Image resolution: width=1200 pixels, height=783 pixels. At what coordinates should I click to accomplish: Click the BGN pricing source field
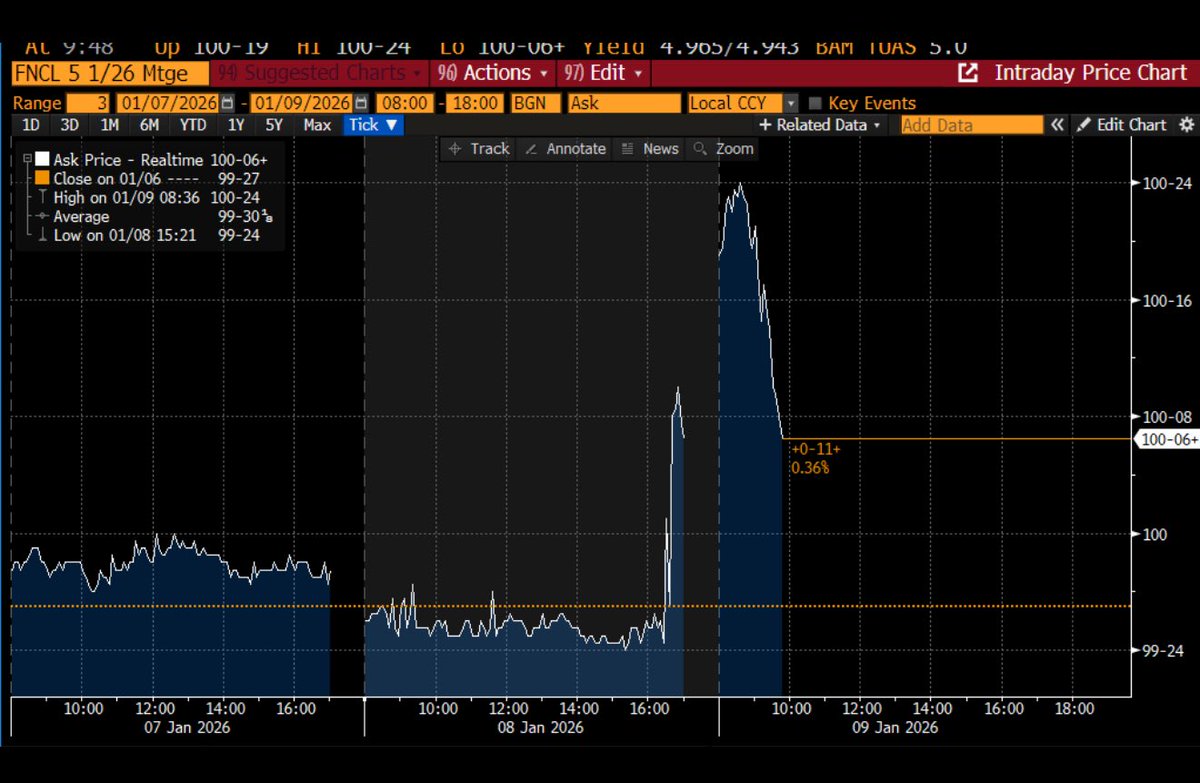coord(535,103)
